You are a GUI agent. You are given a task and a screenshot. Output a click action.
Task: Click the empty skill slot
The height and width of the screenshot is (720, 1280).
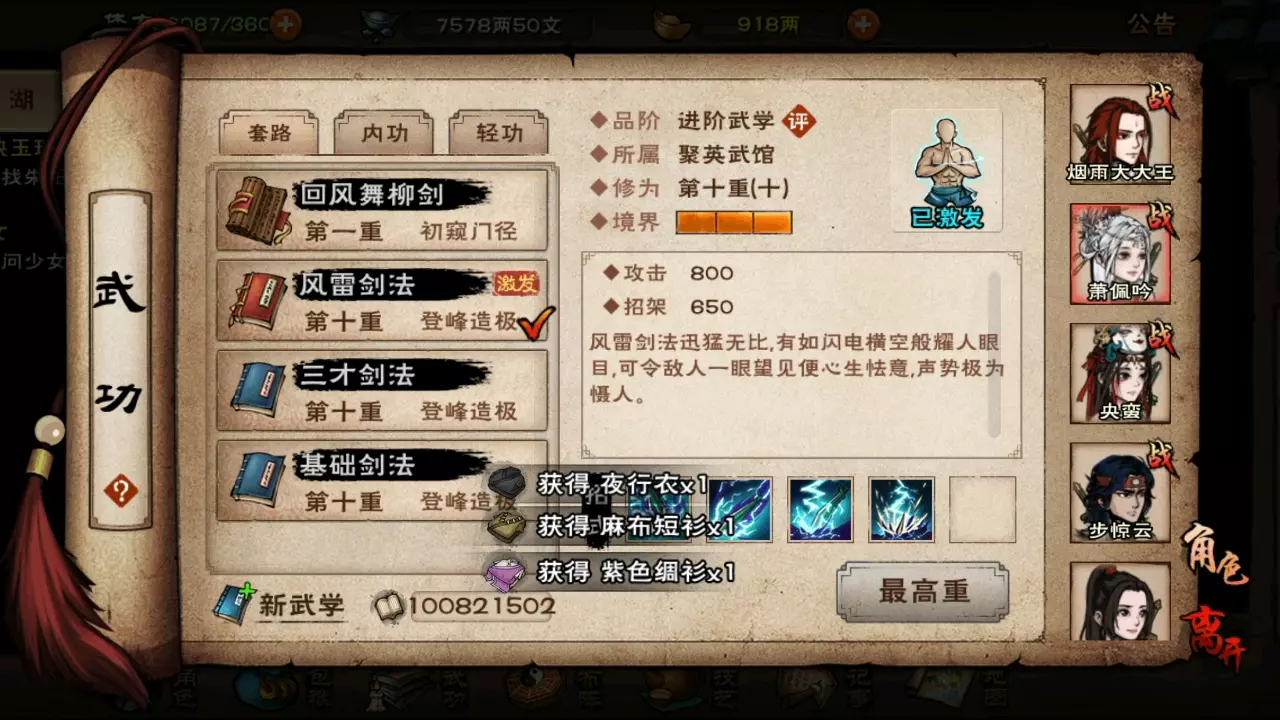[x=982, y=509]
